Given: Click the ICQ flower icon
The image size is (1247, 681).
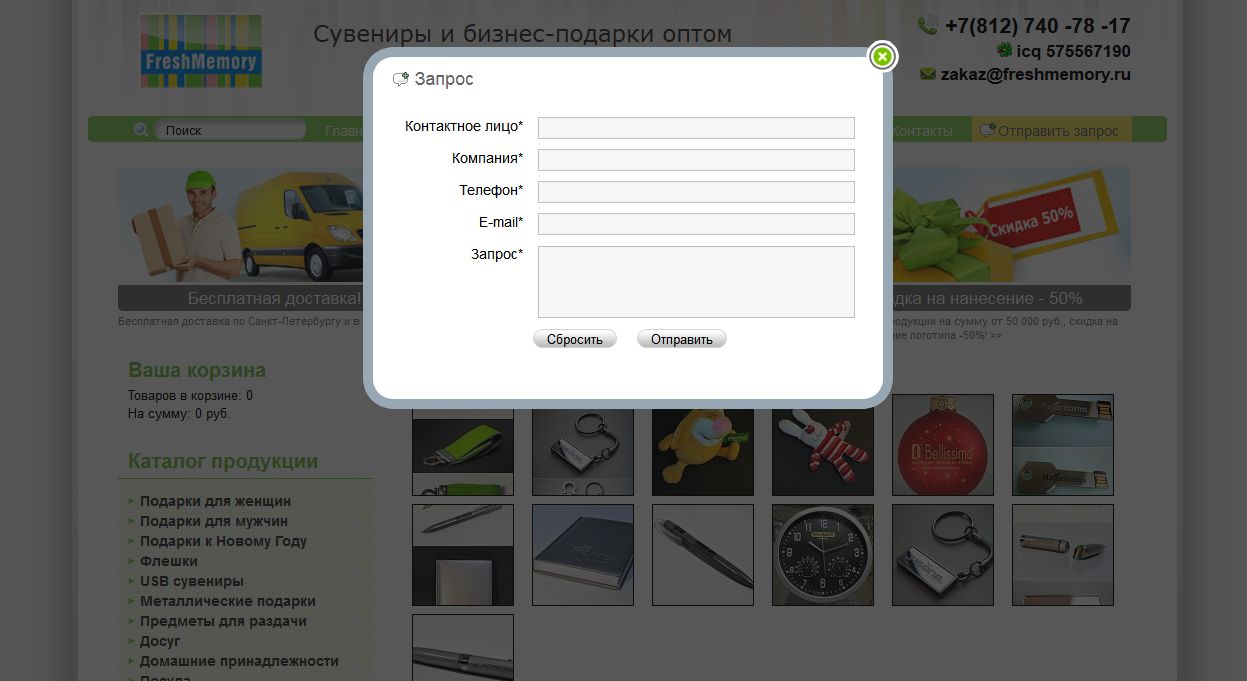Looking at the screenshot, I should click(1004, 50).
